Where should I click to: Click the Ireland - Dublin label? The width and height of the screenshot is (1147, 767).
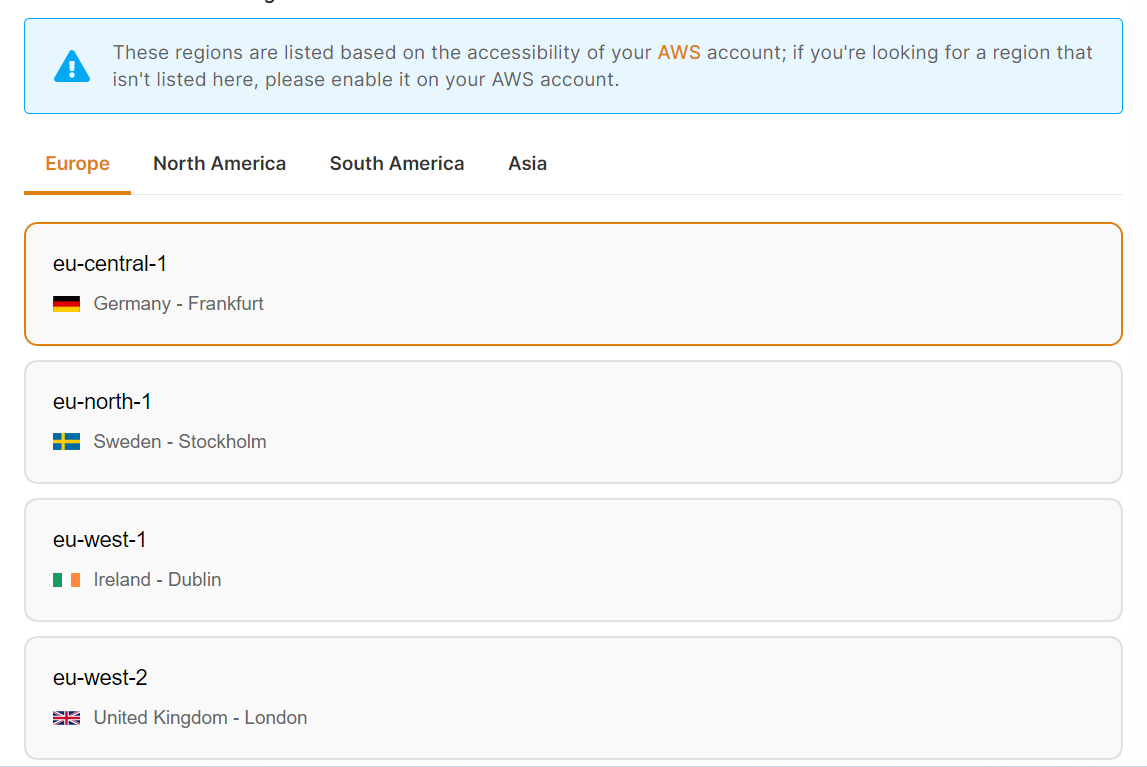pyautogui.click(x=157, y=580)
